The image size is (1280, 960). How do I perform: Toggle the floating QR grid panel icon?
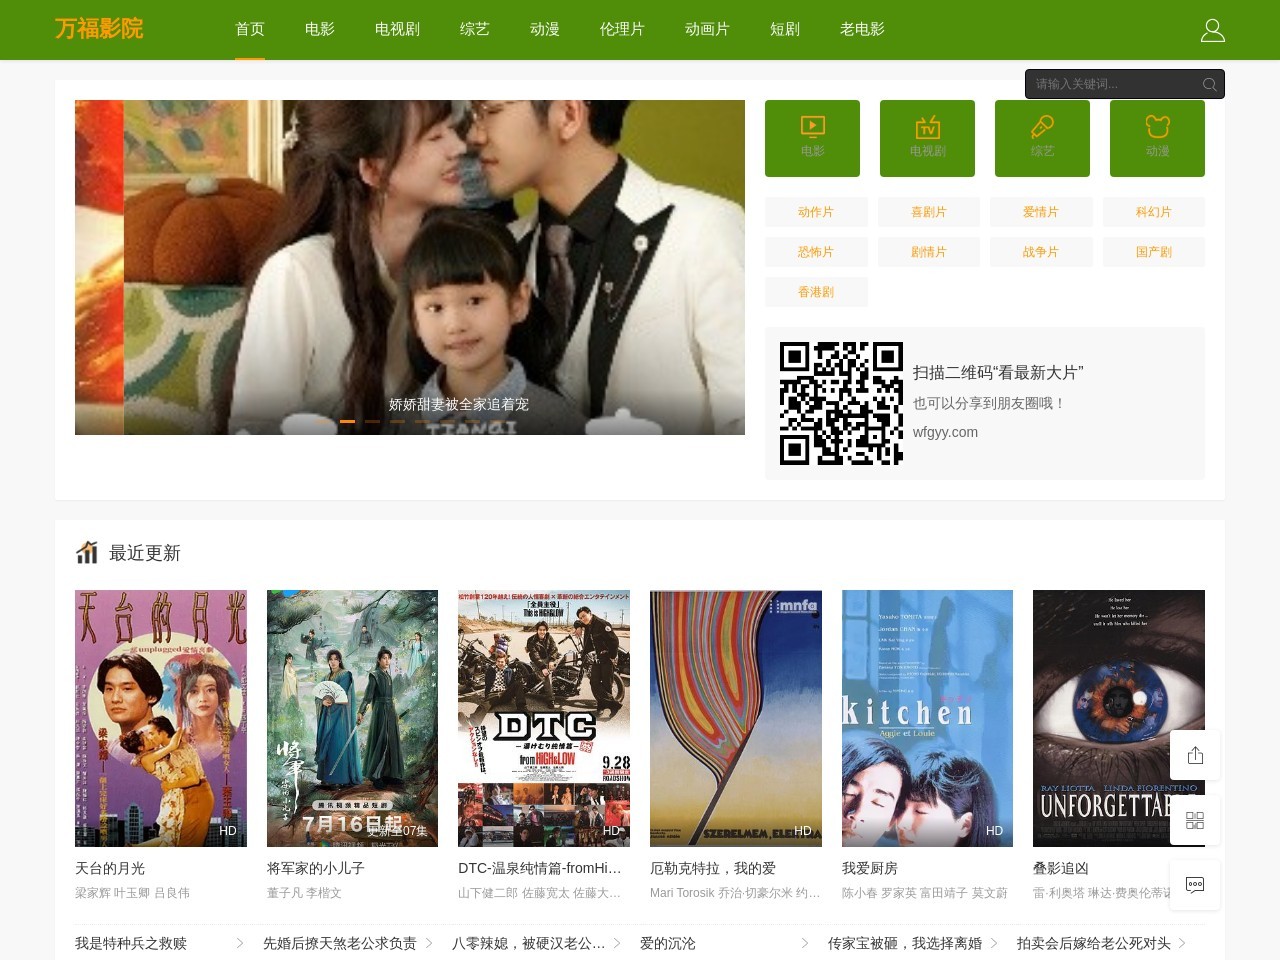click(x=1195, y=820)
